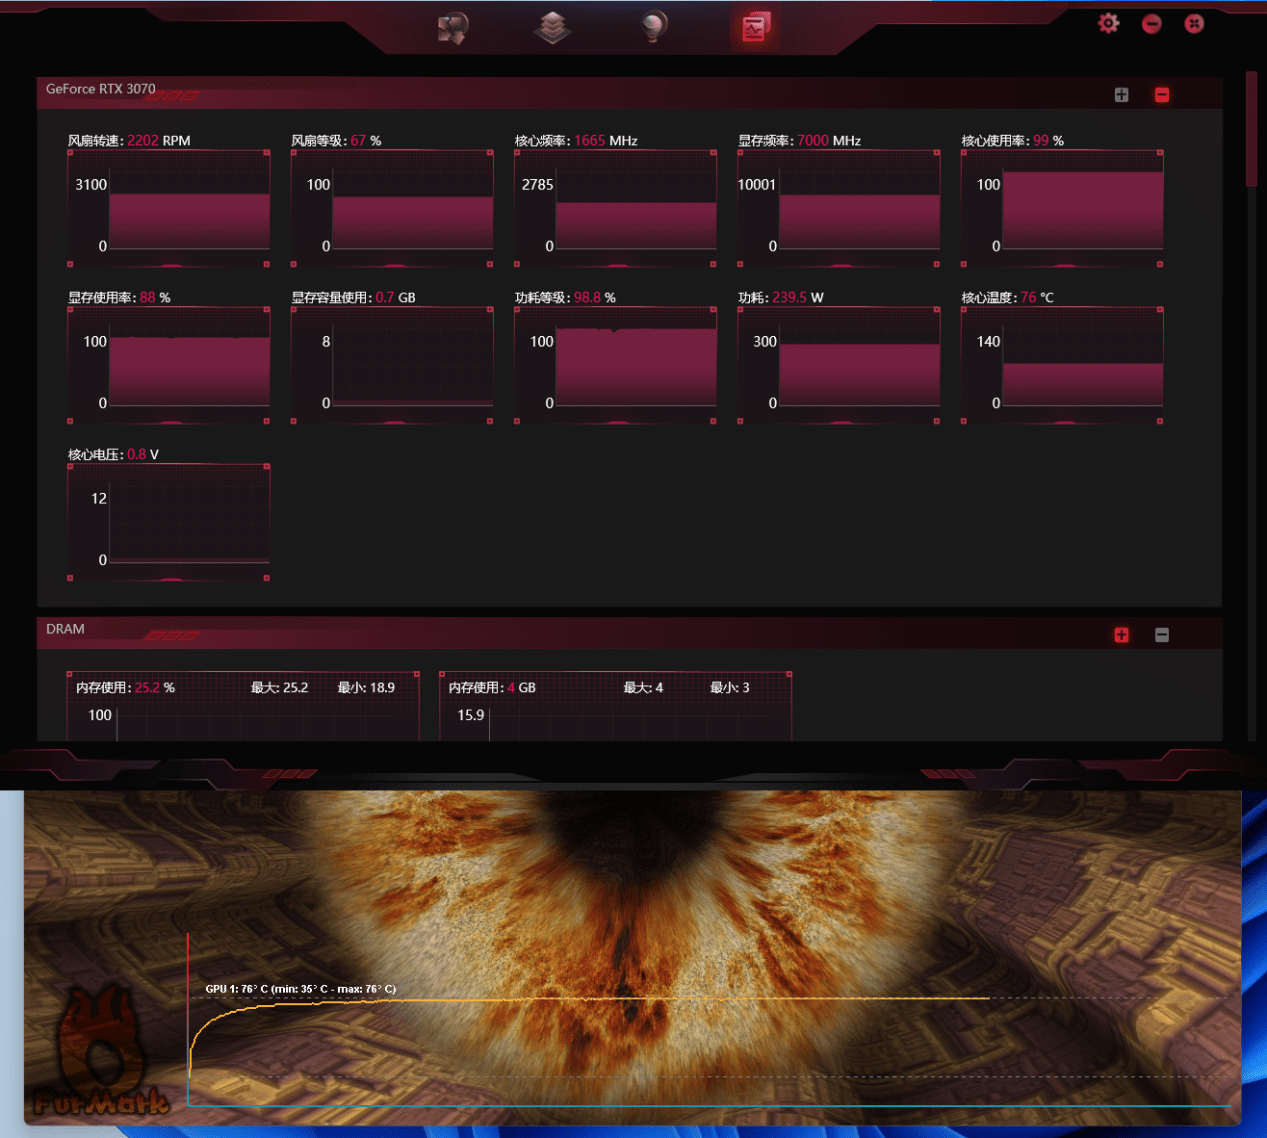Click the 最小: 3 value
This screenshot has width=1267, height=1138.
pyautogui.click(x=730, y=688)
